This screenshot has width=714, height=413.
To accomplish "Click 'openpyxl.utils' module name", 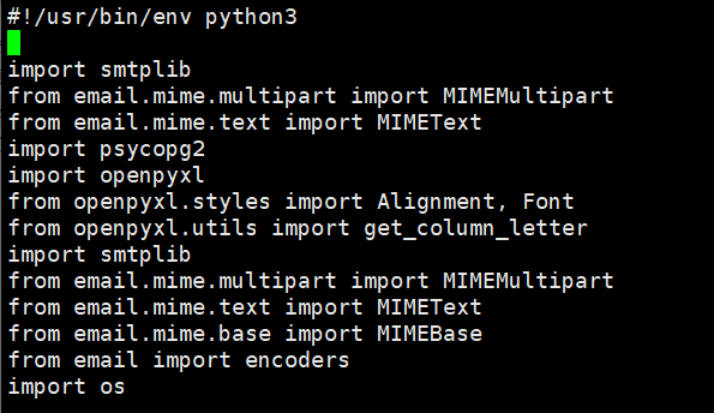I will click(165, 229).
